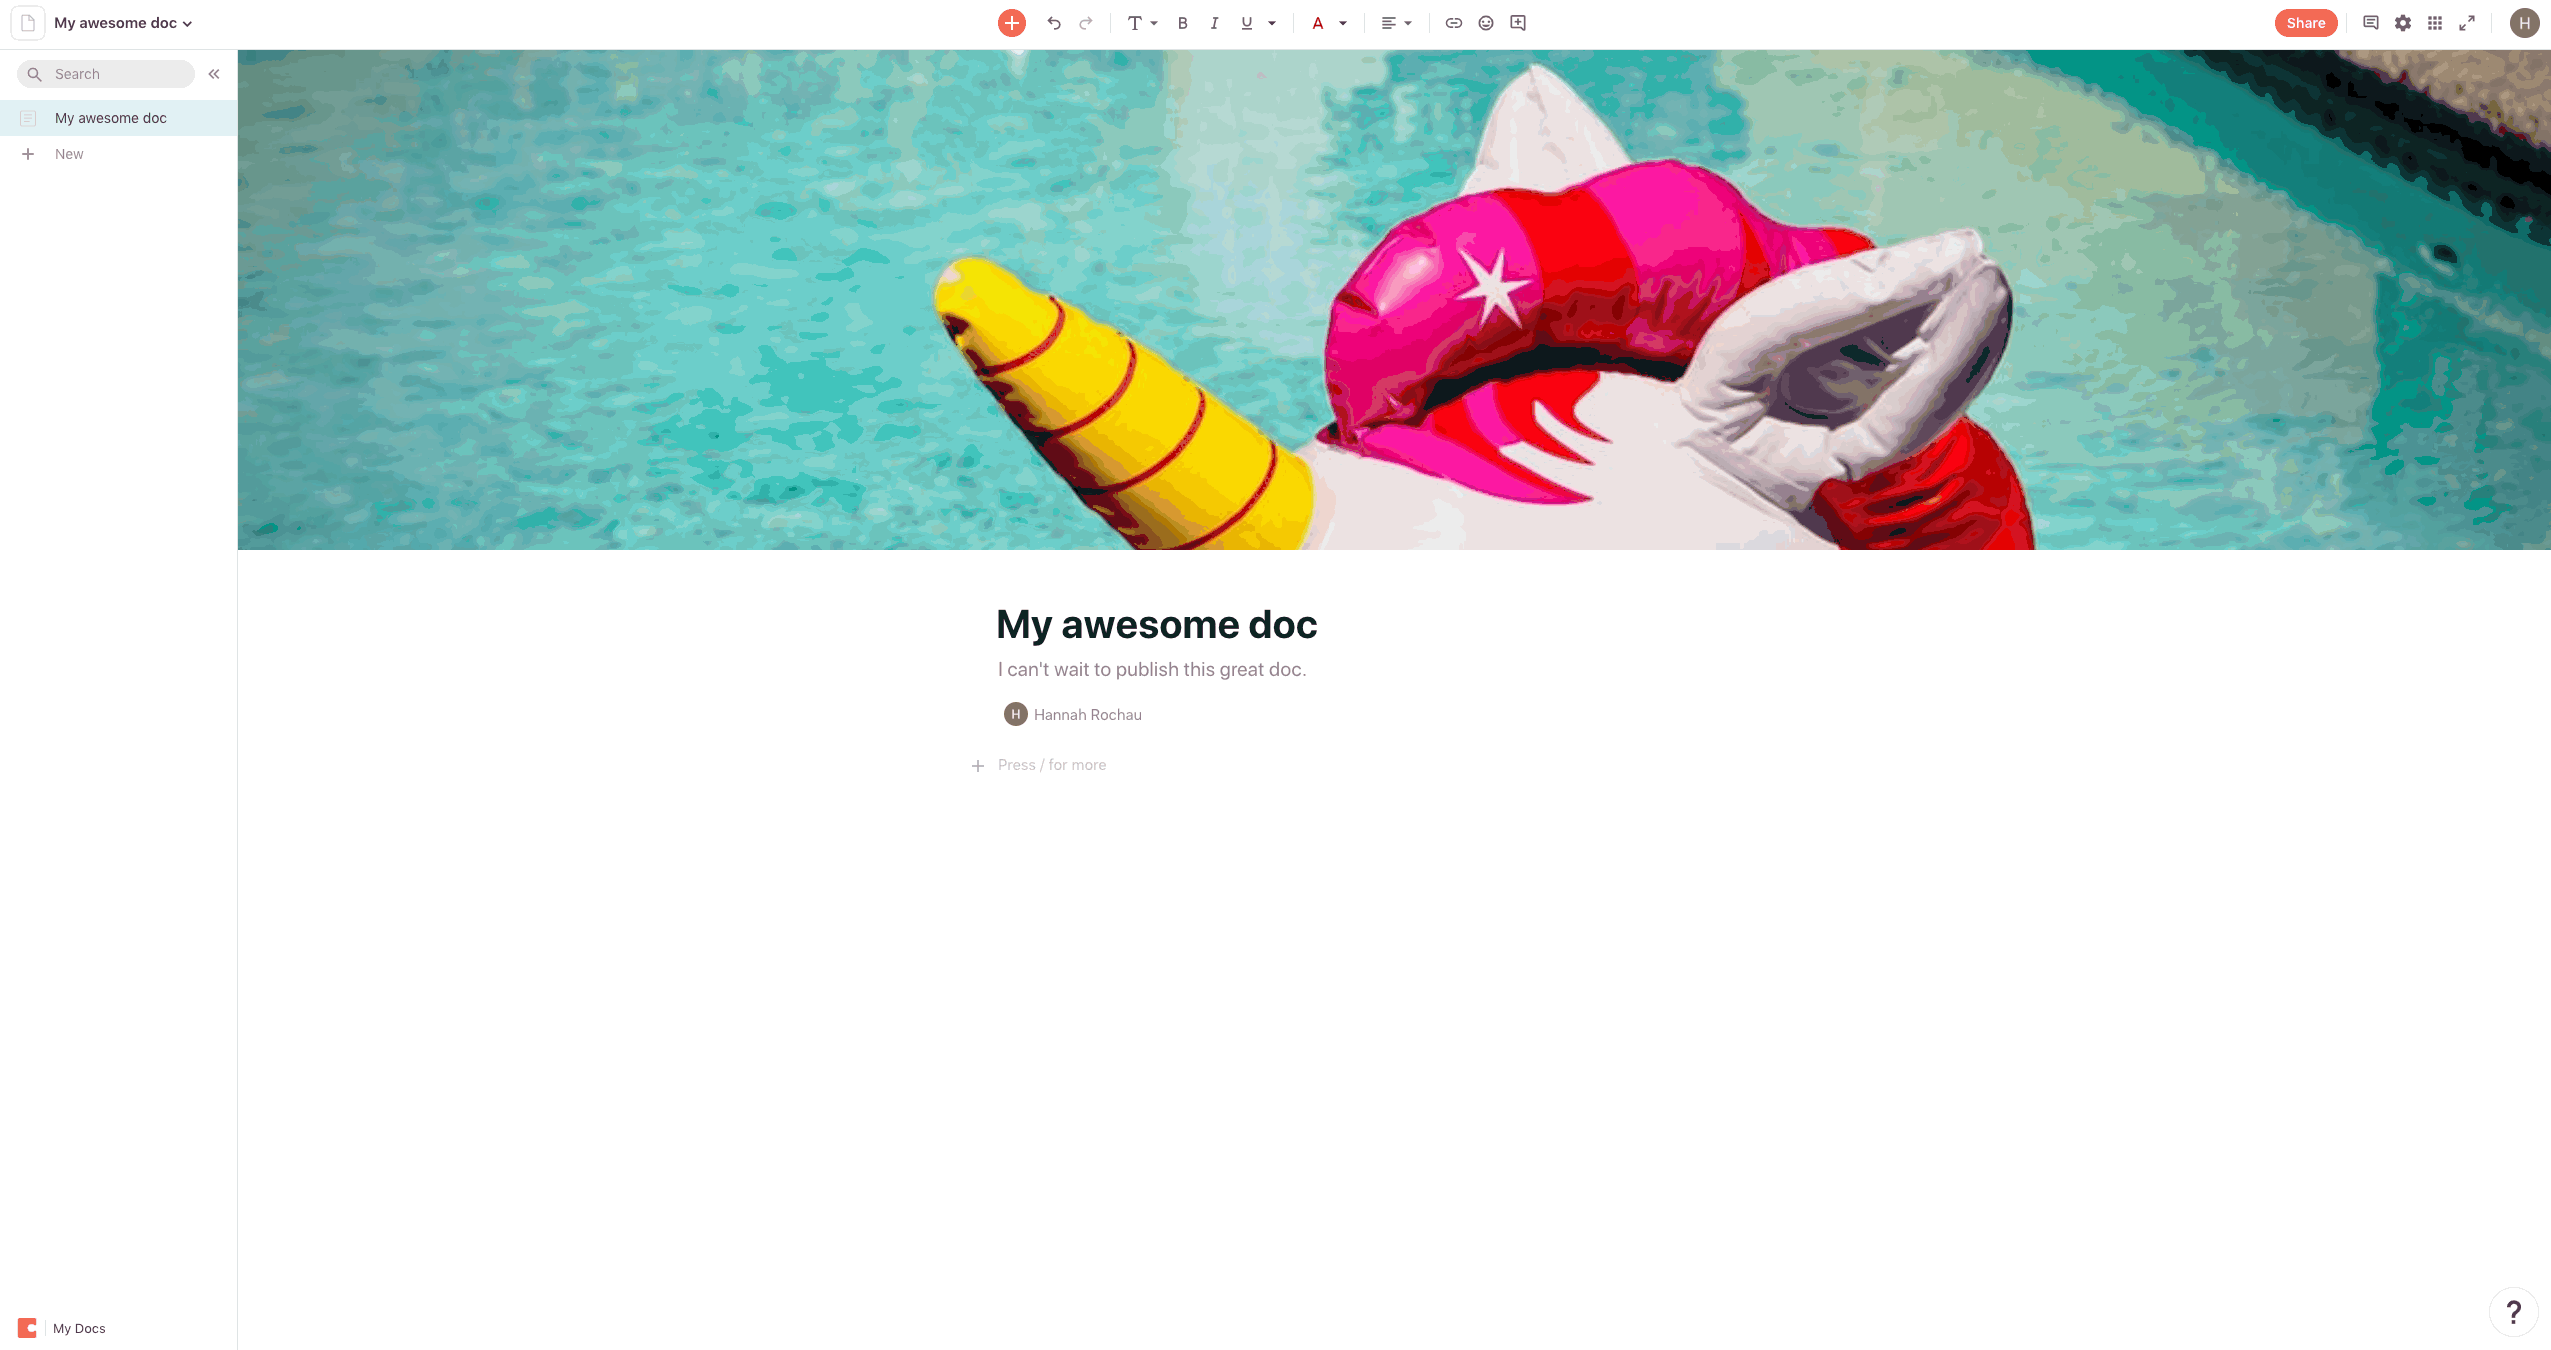Image resolution: width=2551 pixels, height=1350 pixels.
Task: Expand the text style dropdown
Action: 1141,23
